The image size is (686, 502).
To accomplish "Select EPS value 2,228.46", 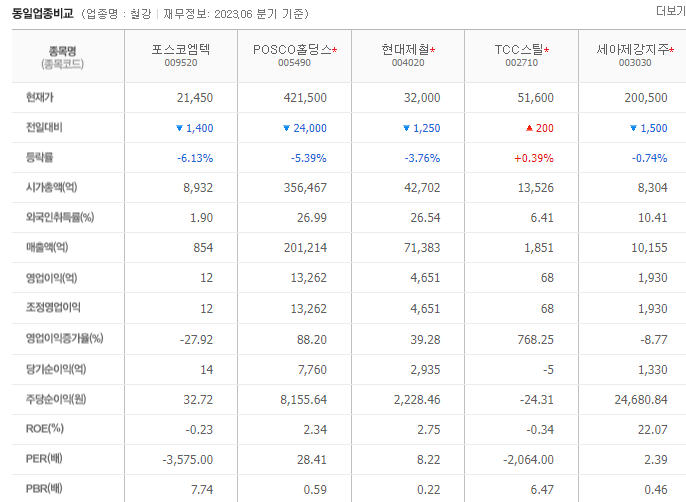I will 417,400.
